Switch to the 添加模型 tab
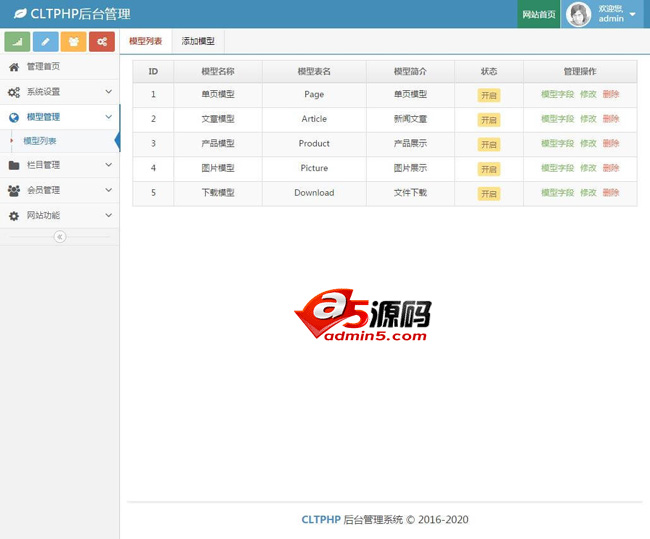 (198, 41)
